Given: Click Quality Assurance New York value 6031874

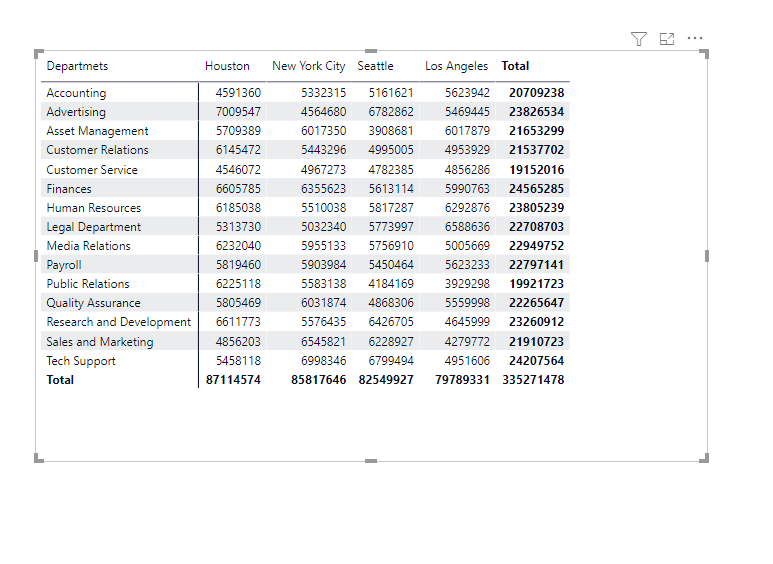Looking at the screenshot, I should pos(323,303).
